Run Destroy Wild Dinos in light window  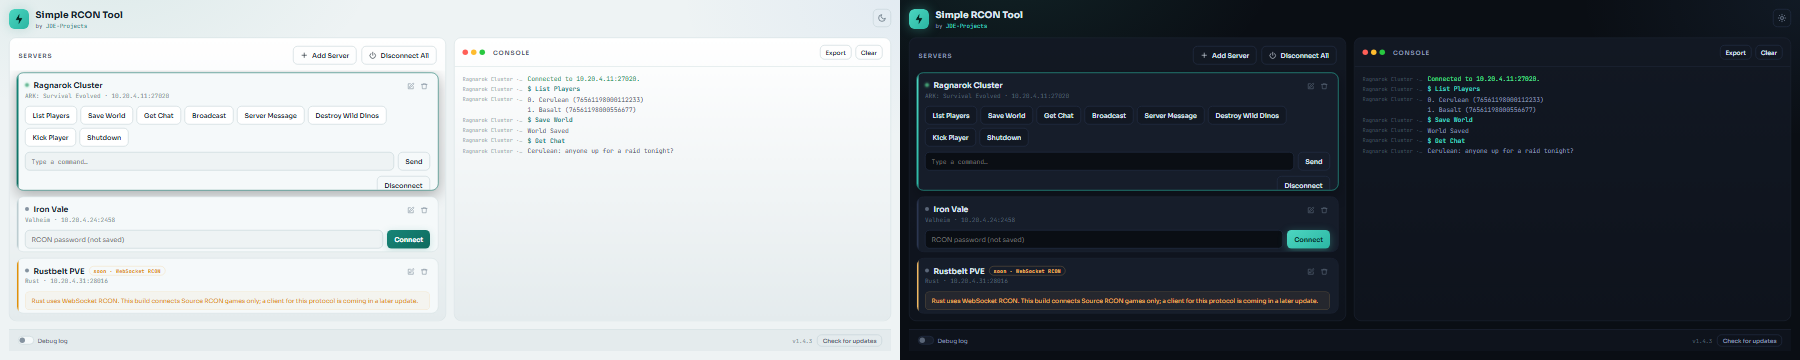click(x=347, y=116)
